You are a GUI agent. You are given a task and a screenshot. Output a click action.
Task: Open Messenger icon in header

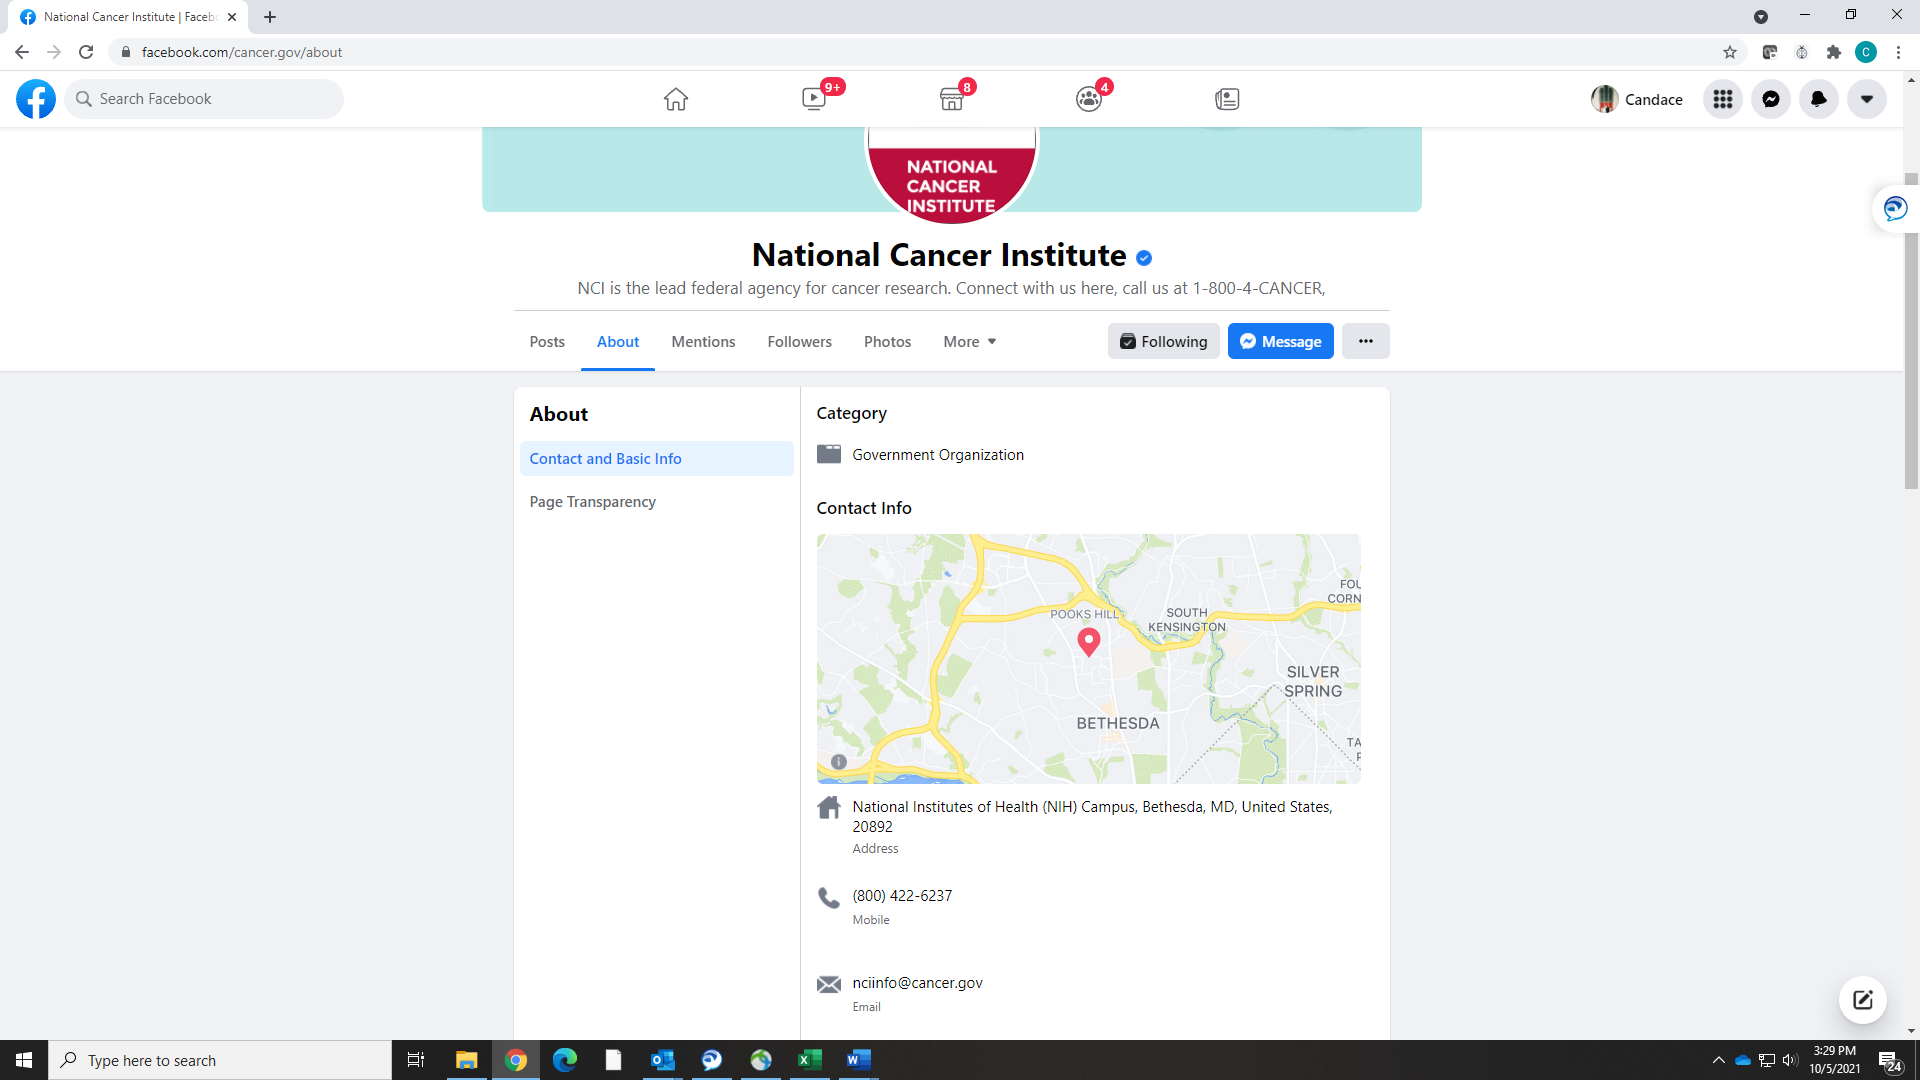[x=1770, y=99]
